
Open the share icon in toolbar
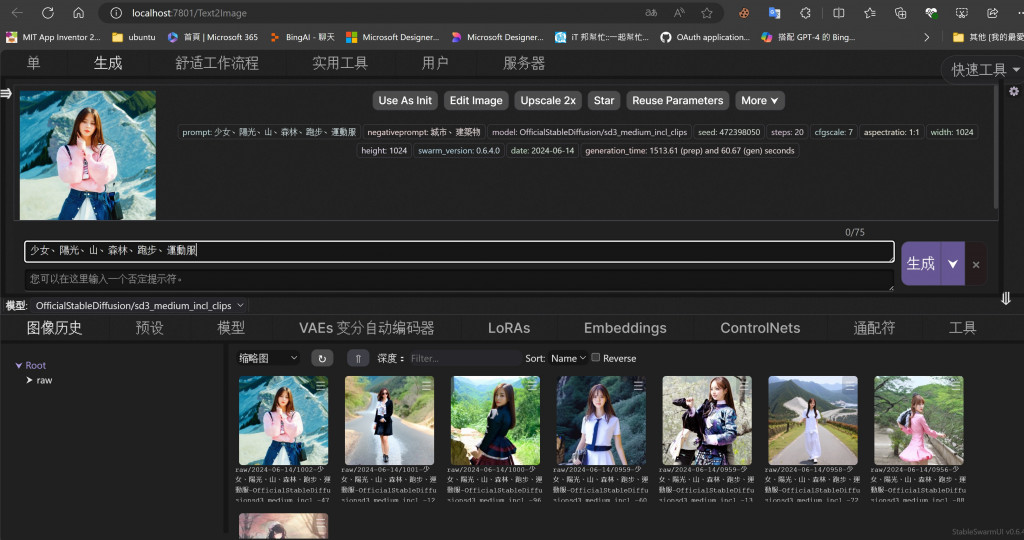[x=993, y=13]
